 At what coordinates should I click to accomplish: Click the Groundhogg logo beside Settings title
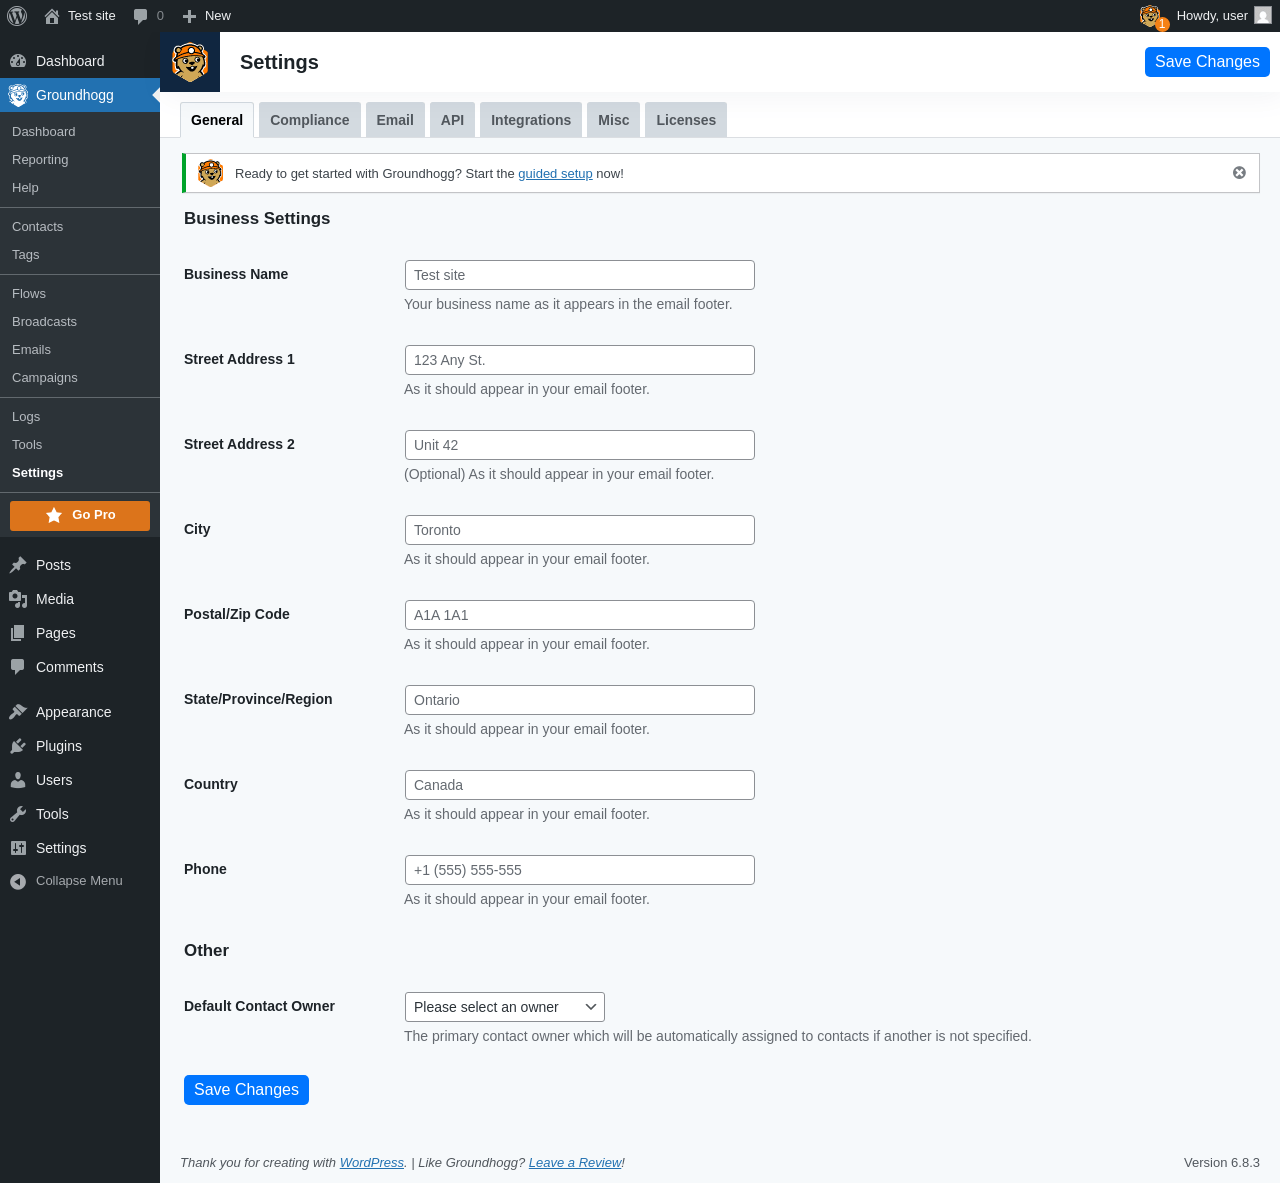click(190, 62)
